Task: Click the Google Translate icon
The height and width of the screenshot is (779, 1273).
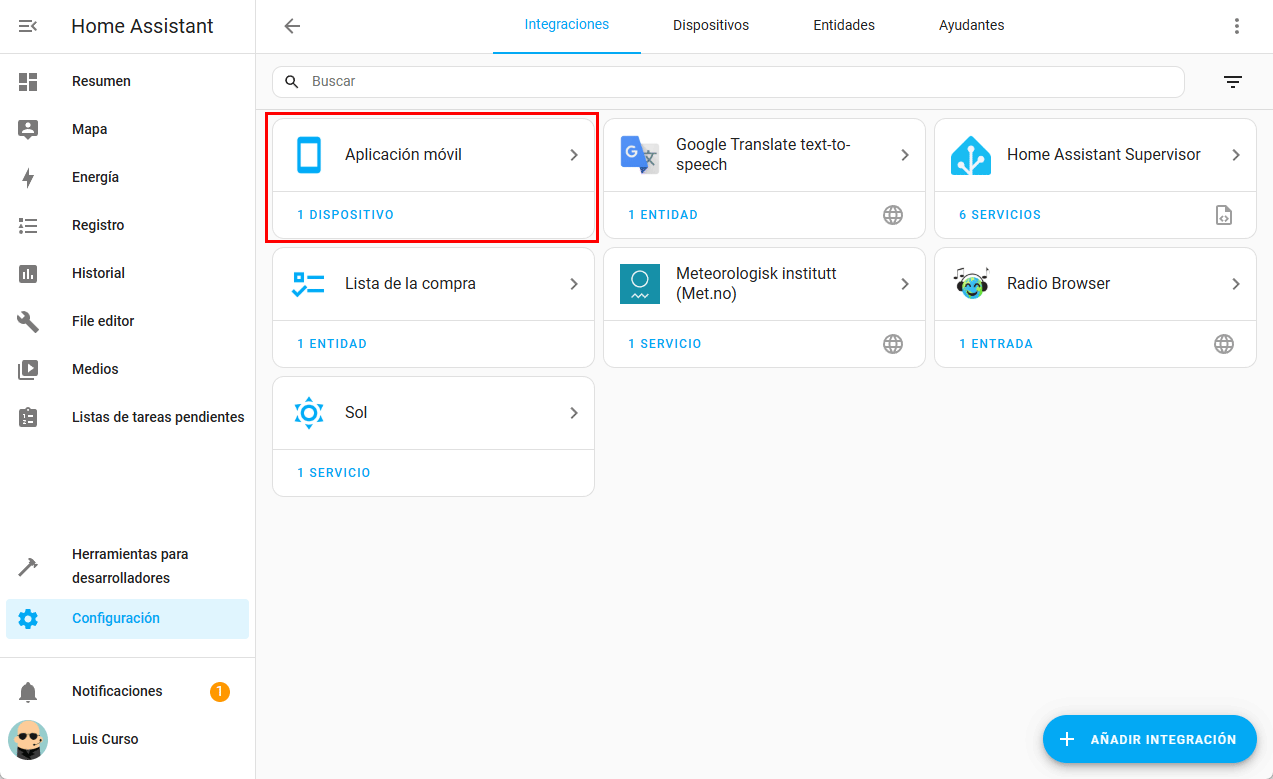Action: tap(639, 155)
